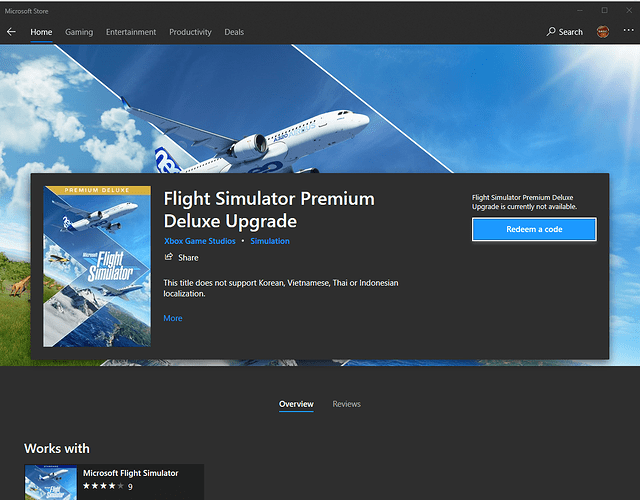Minimize the Microsoft Store window
This screenshot has width=640, height=500.
pyautogui.click(x=580, y=11)
